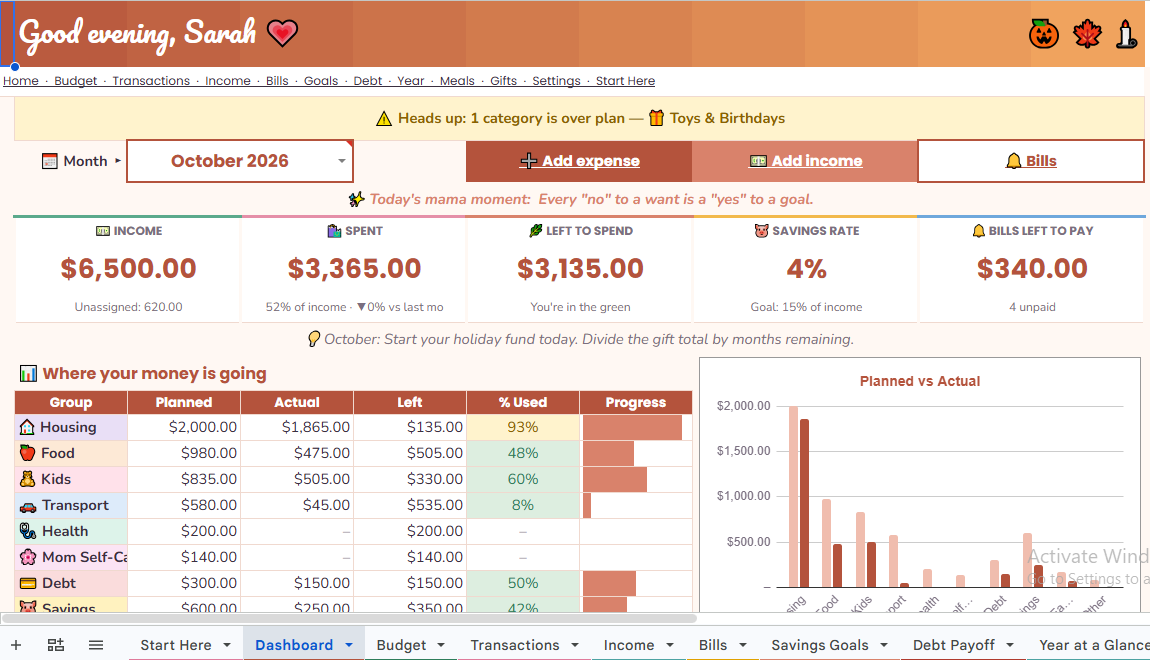This screenshot has height=660, width=1150.
Task: Select the $340.00 bills left value
Action: (1032, 268)
